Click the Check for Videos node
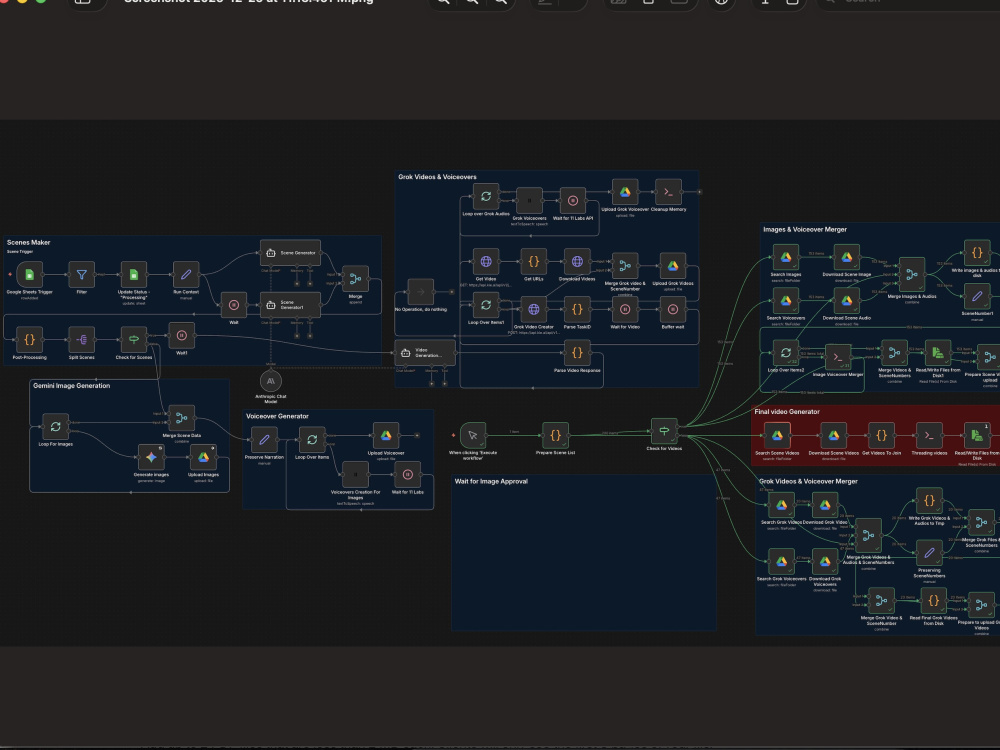The image size is (1000, 750). (664, 430)
